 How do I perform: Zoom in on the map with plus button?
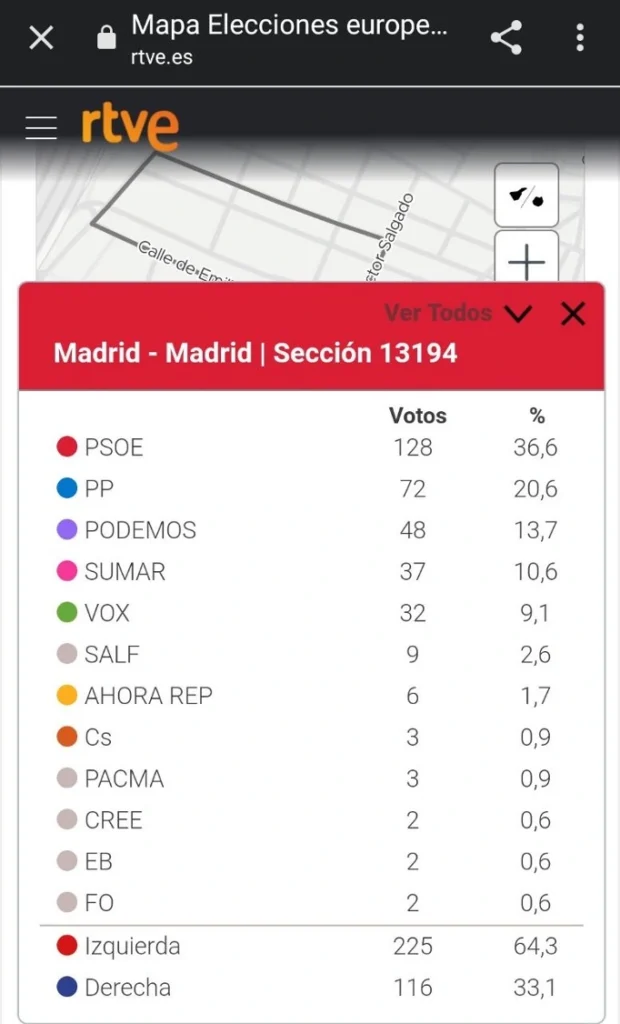[x=525, y=262]
